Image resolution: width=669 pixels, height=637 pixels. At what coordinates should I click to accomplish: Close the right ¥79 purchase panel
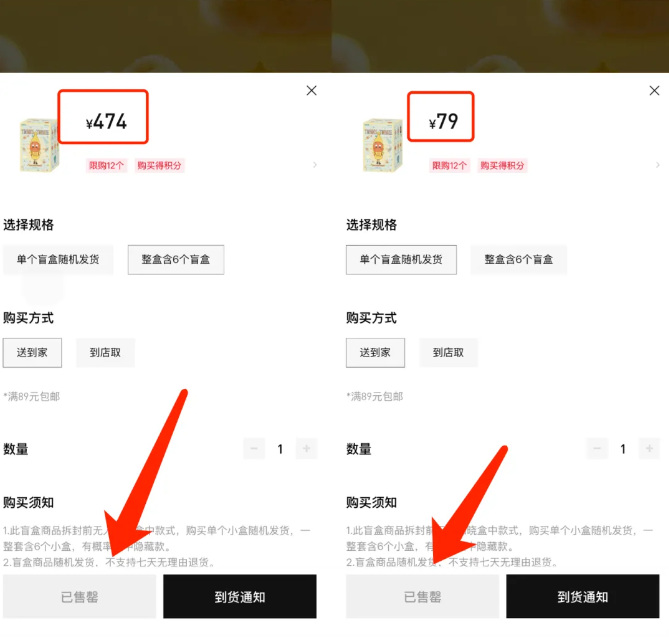pos(654,90)
